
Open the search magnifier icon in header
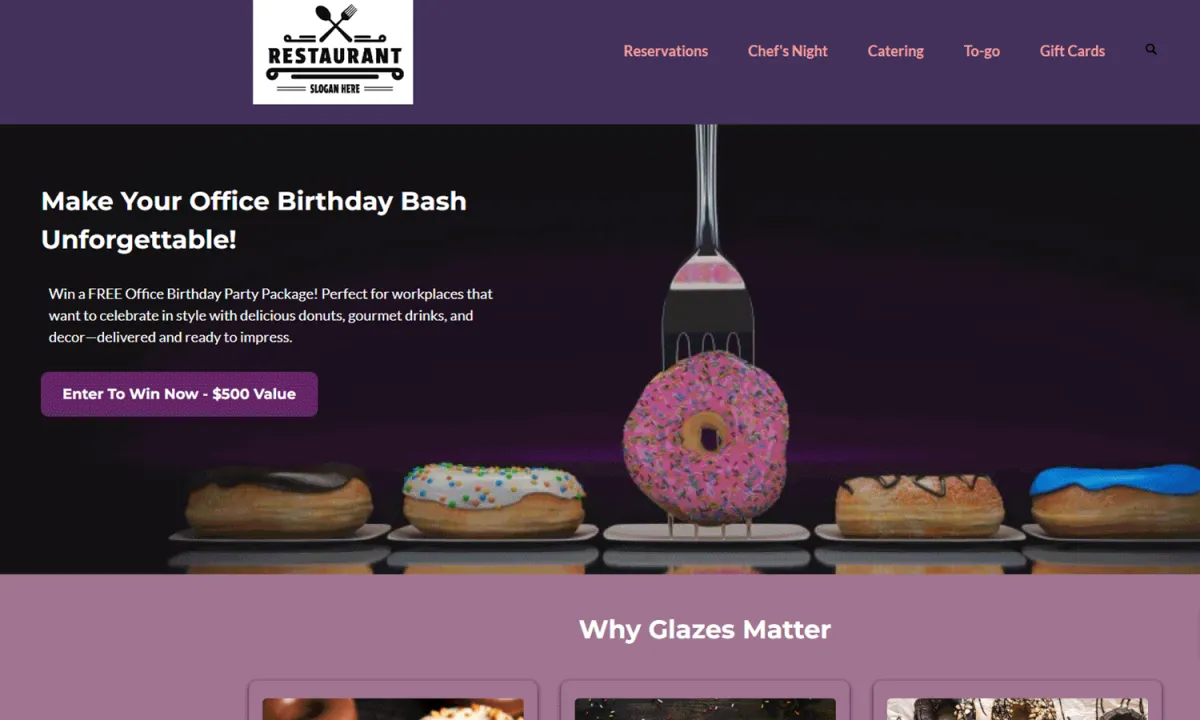pyautogui.click(x=1151, y=49)
